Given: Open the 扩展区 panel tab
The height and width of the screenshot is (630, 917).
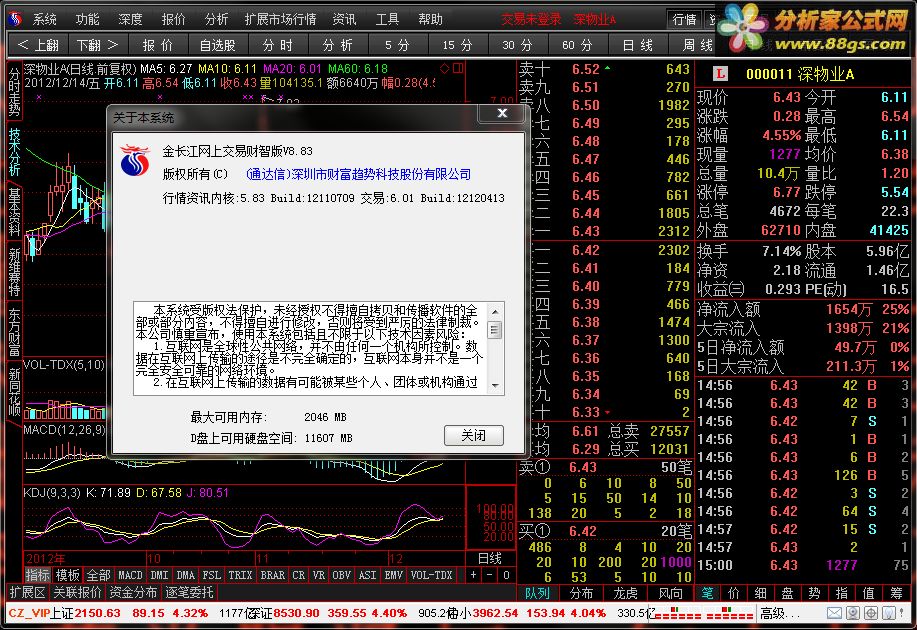Looking at the screenshot, I should pyautogui.click(x=27, y=593).
